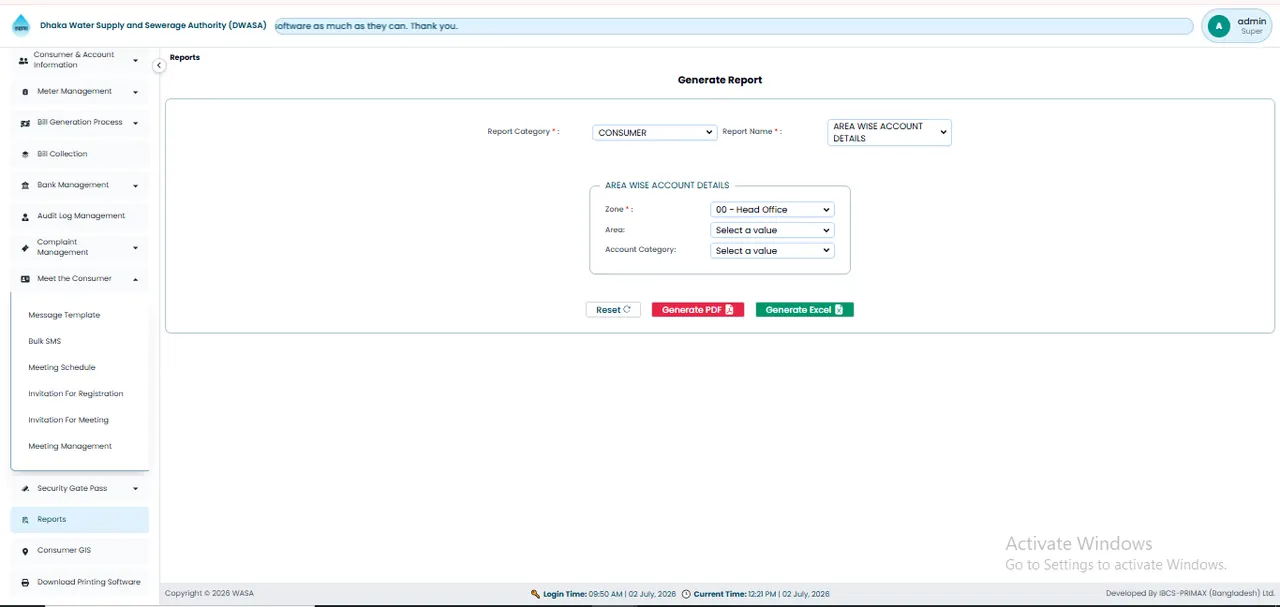Viewport: 1280px width, 607px height.
Task: Click the Audit Log Management user icon
Action: pos(25,216)
